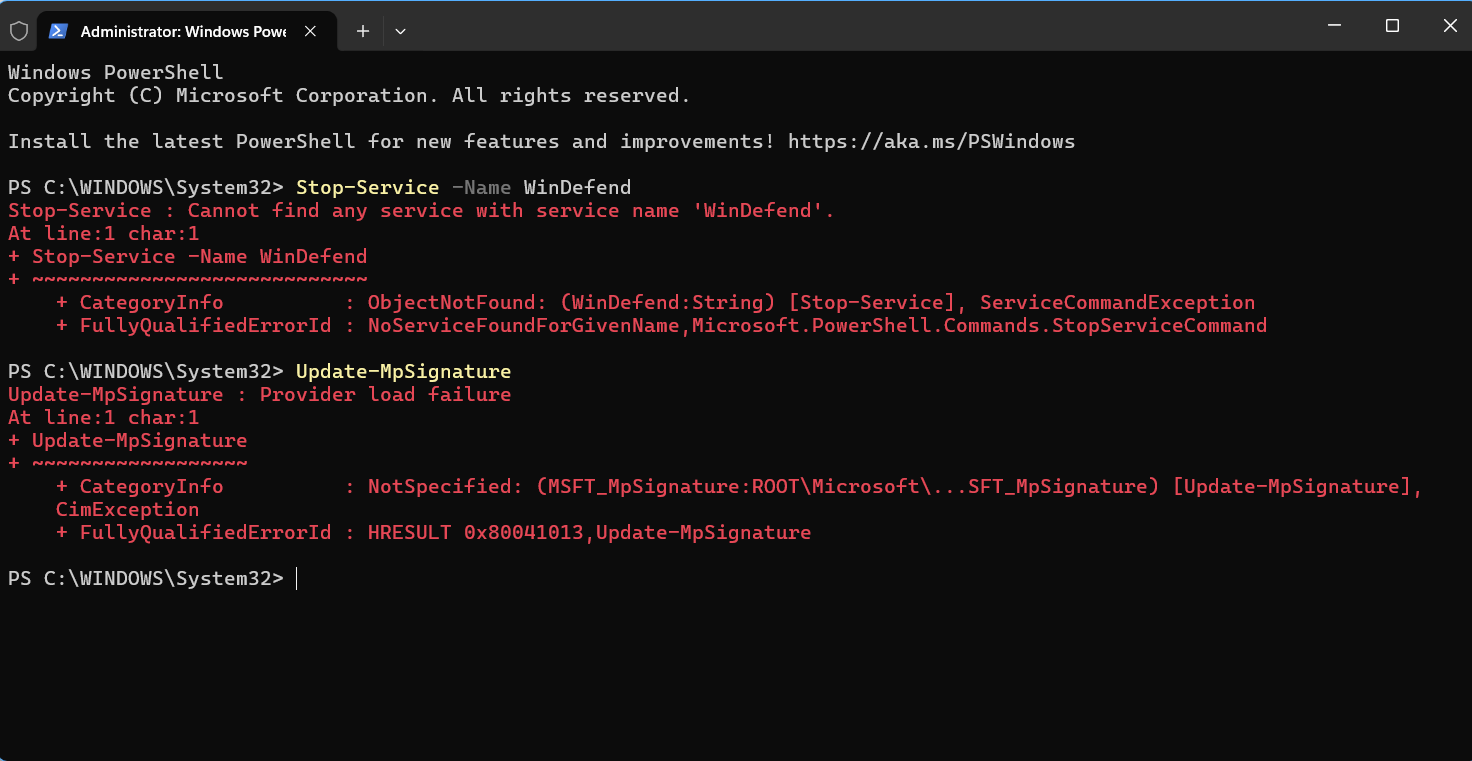Screen dimensions: 1472x761
Task: Click 'At line:1 char:1' under Stop-Service error
Action: pyautogui.click(x=103, y=233)
